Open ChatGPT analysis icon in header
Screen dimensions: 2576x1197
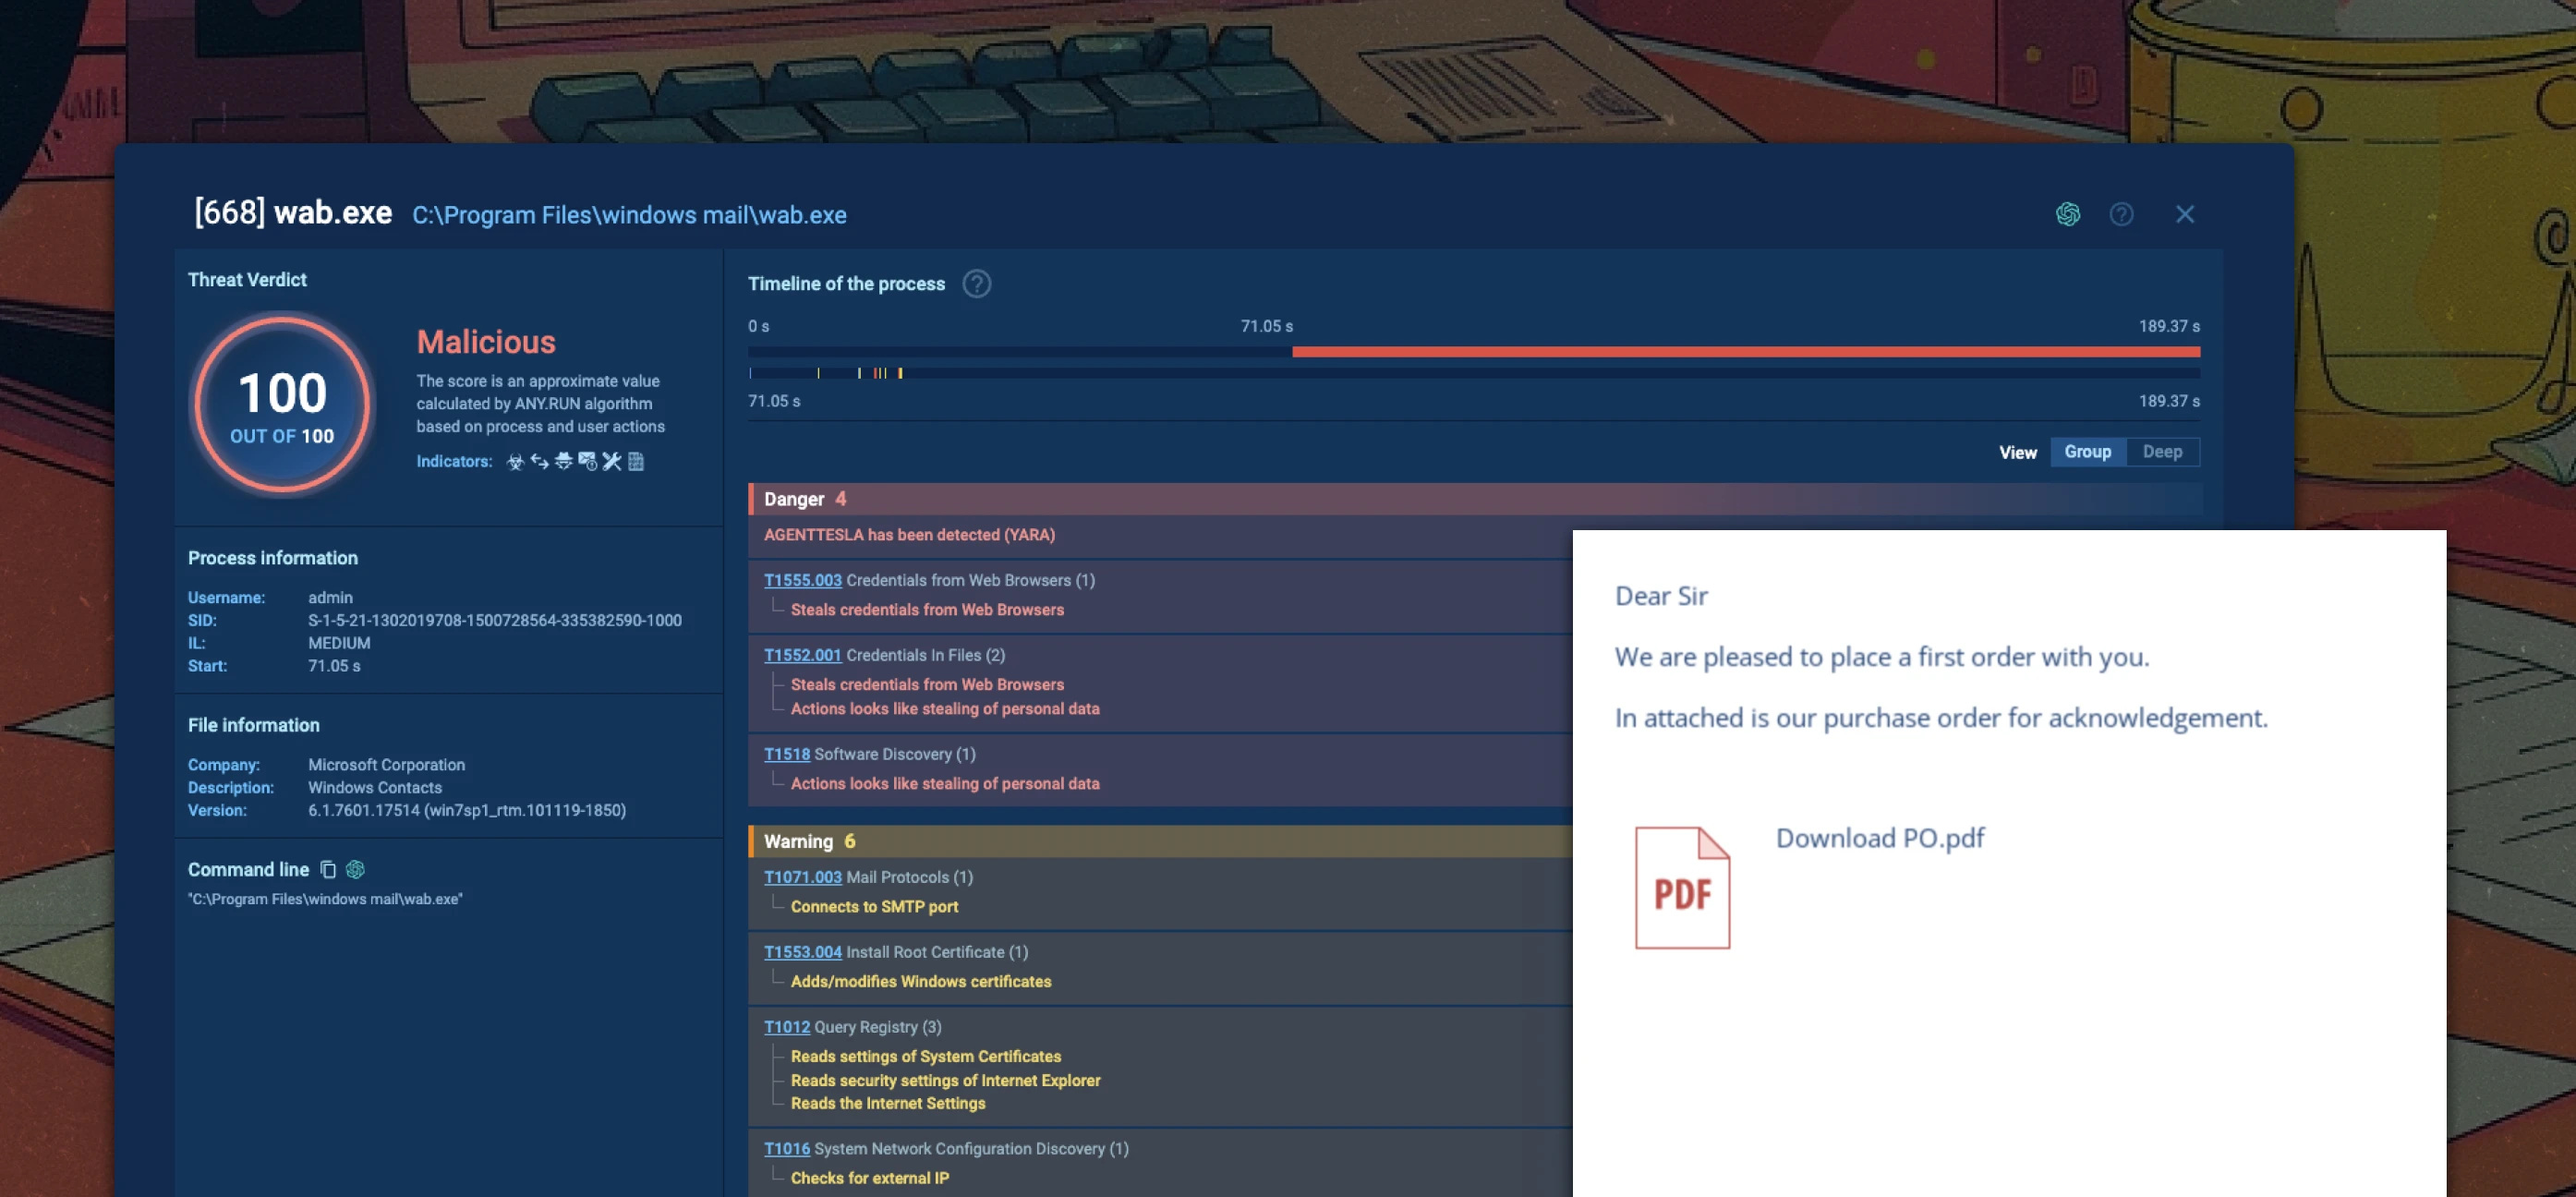coord(2067,214)
